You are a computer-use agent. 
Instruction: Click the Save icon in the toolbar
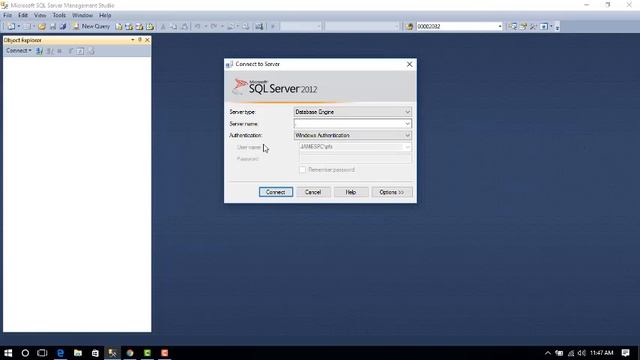[x=53, y=27]
